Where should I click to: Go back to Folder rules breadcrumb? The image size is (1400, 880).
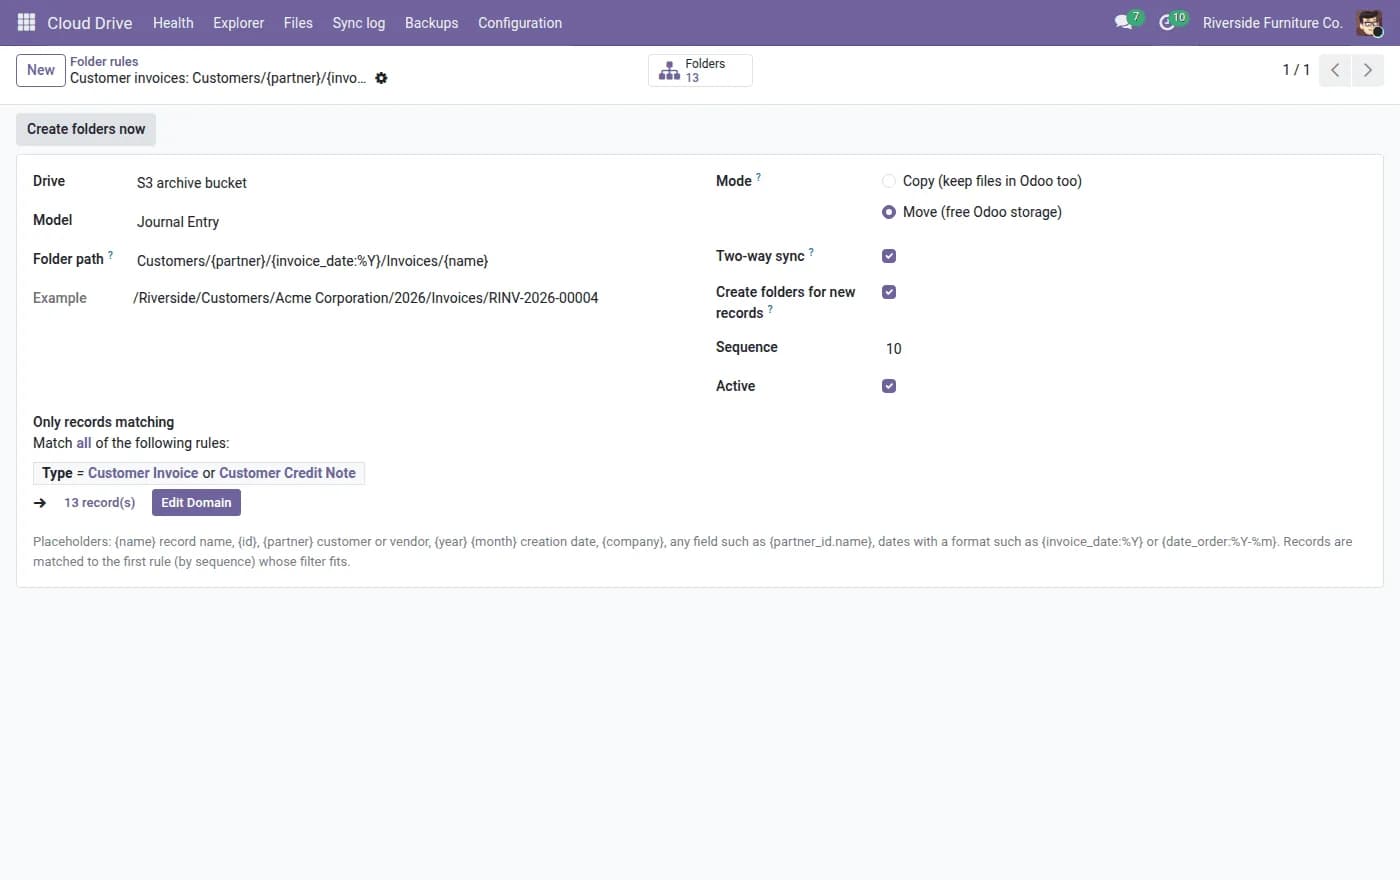[104, 61]
